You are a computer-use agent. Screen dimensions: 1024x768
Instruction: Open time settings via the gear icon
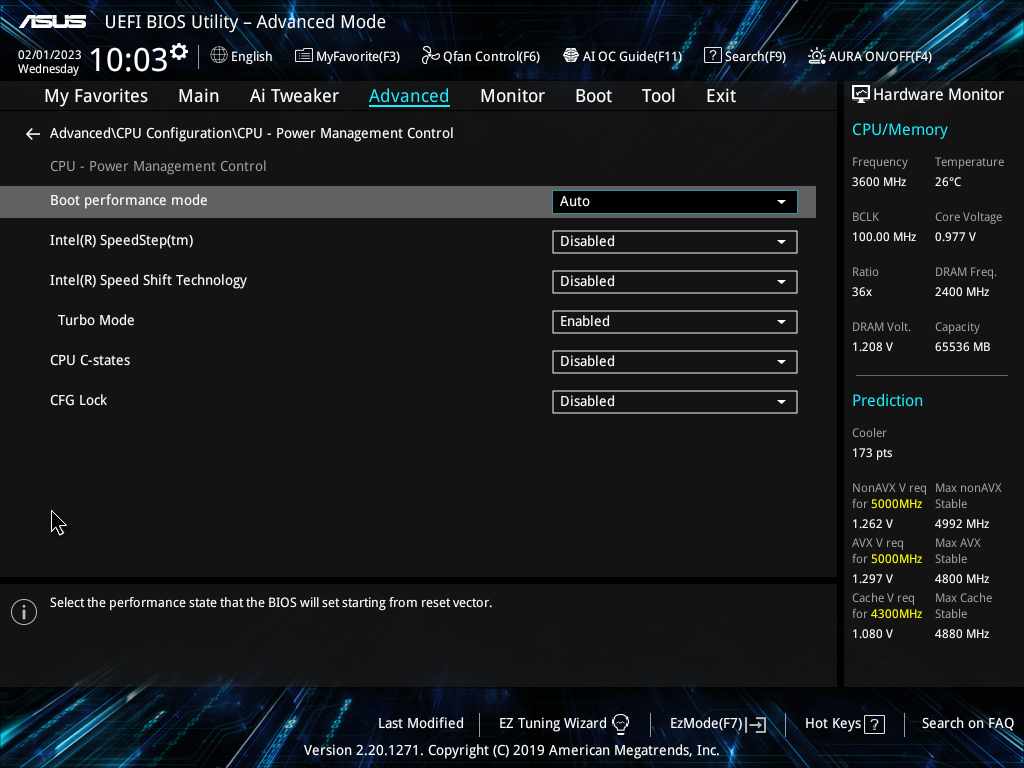click(x=179, y=52)
